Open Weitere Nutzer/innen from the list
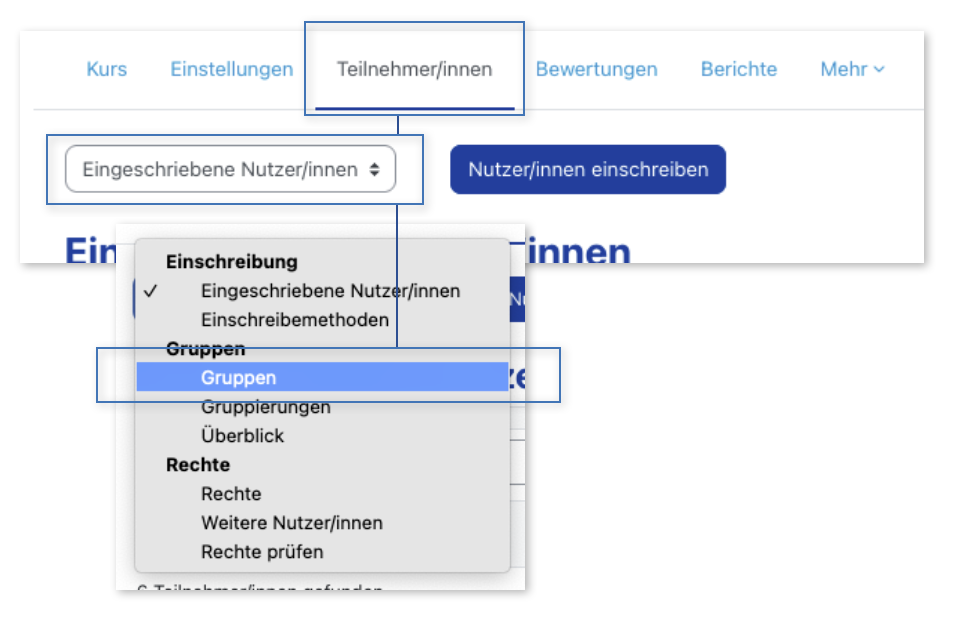 [x=291, y=523]
